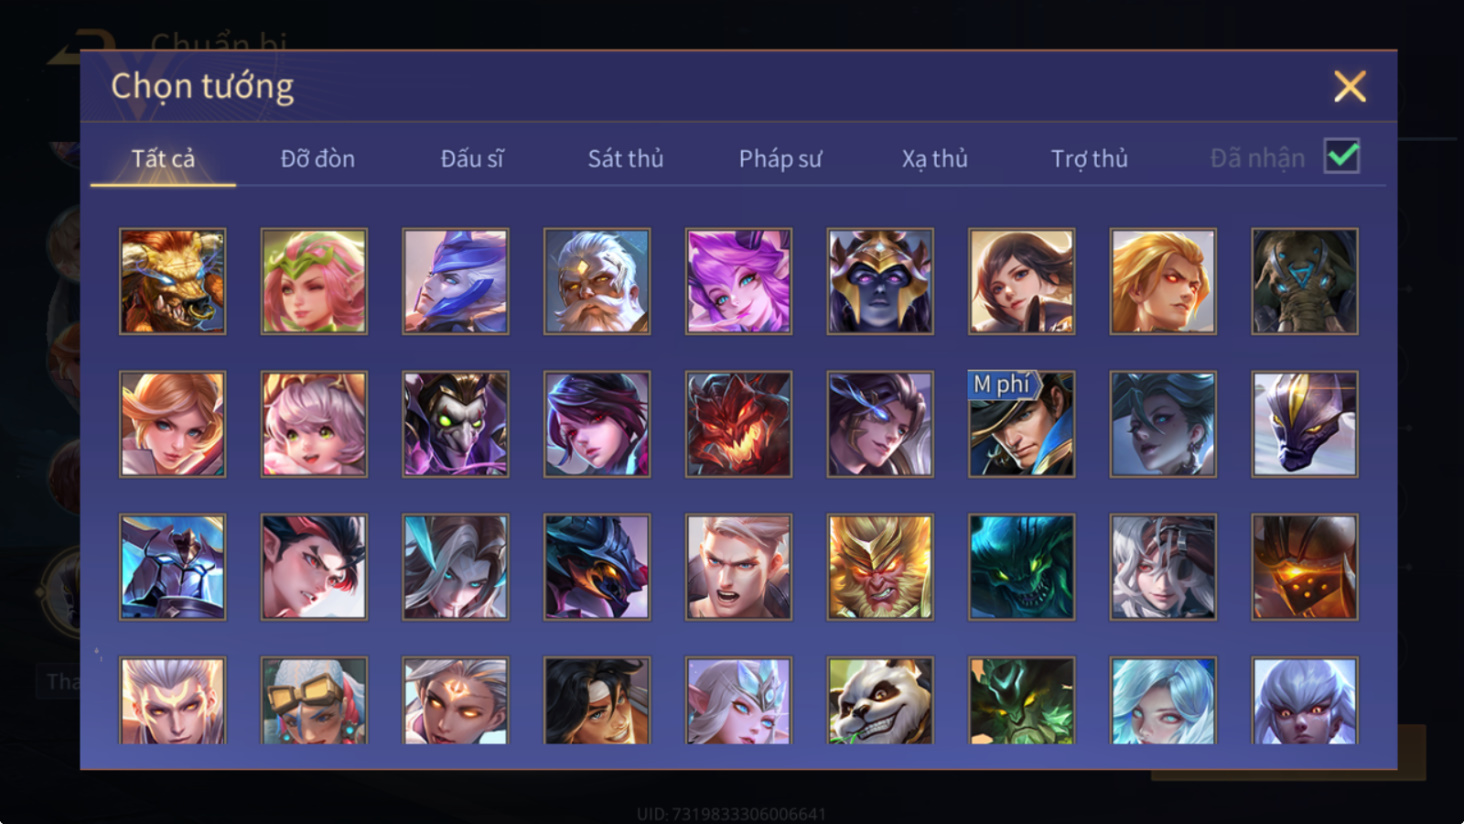Switch to the Đỡ đòn tab

point(317,158)
